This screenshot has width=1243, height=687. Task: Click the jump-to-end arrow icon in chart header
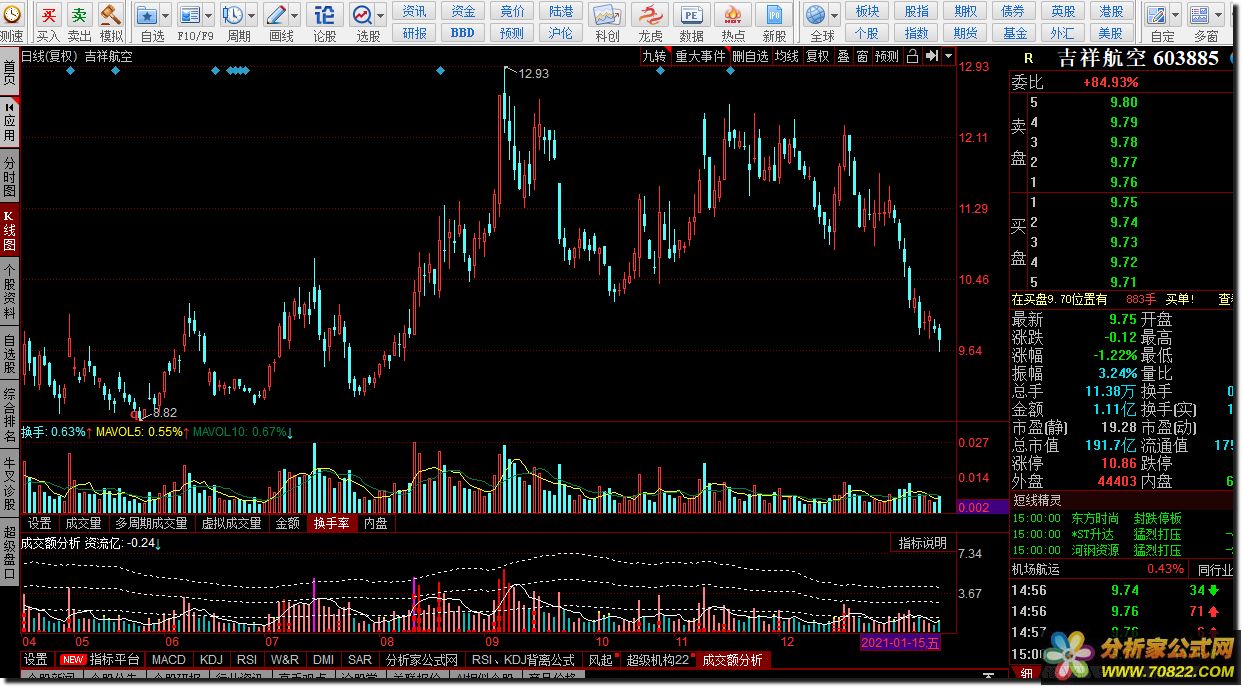(932, 57)
